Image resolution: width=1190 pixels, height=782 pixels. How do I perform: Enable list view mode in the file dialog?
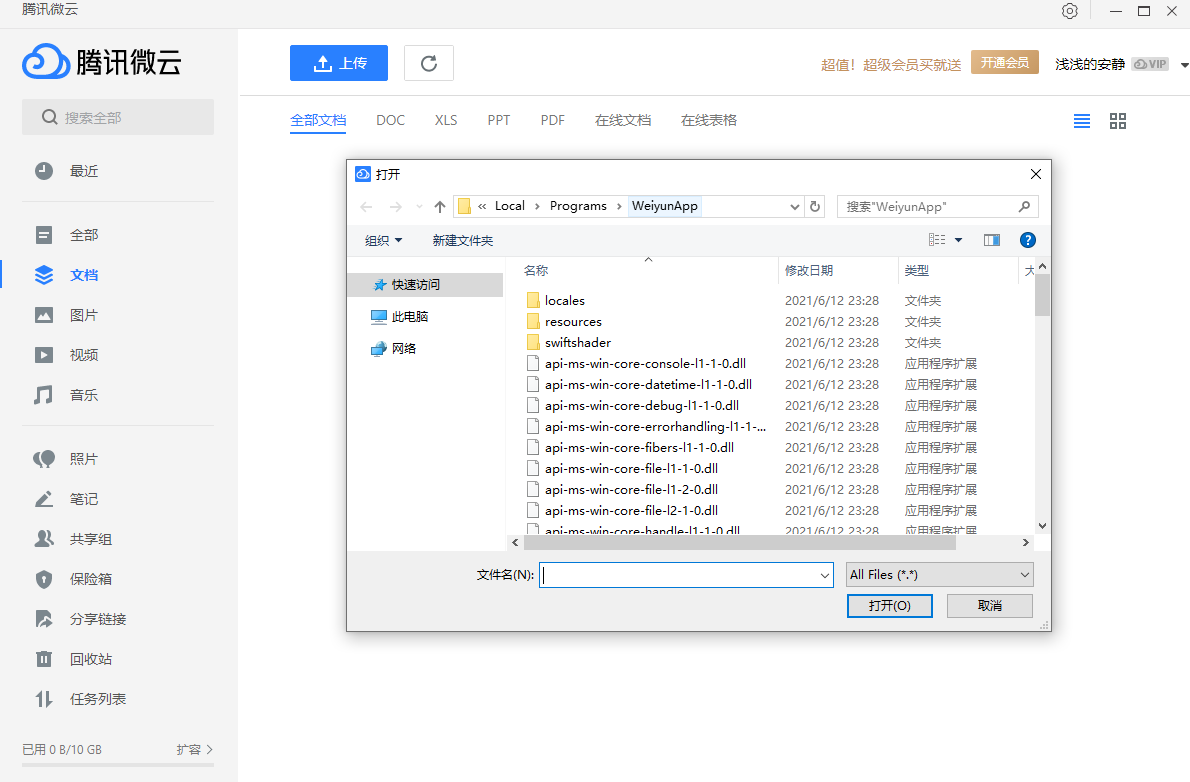tap(937, 239)
